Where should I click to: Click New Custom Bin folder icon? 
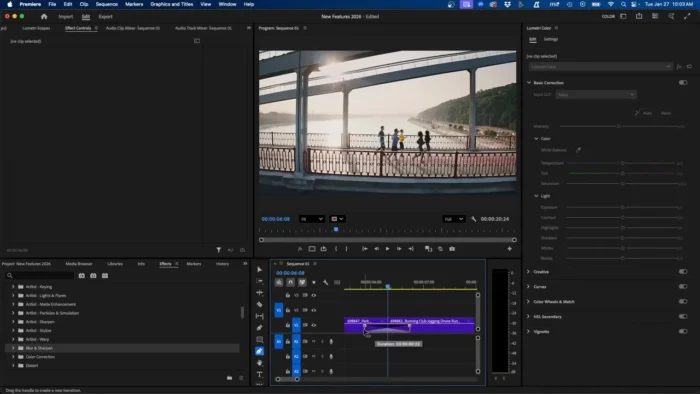[229, 378]
